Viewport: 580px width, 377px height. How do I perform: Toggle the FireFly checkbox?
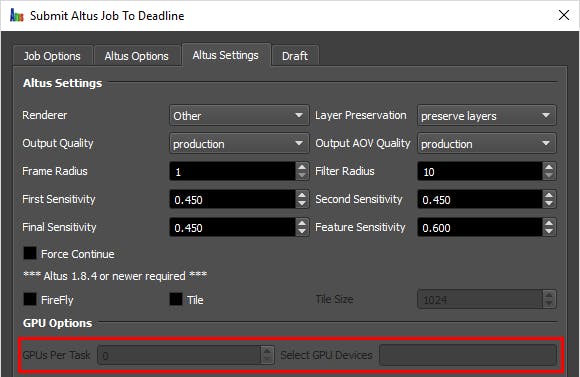point(30,299)
